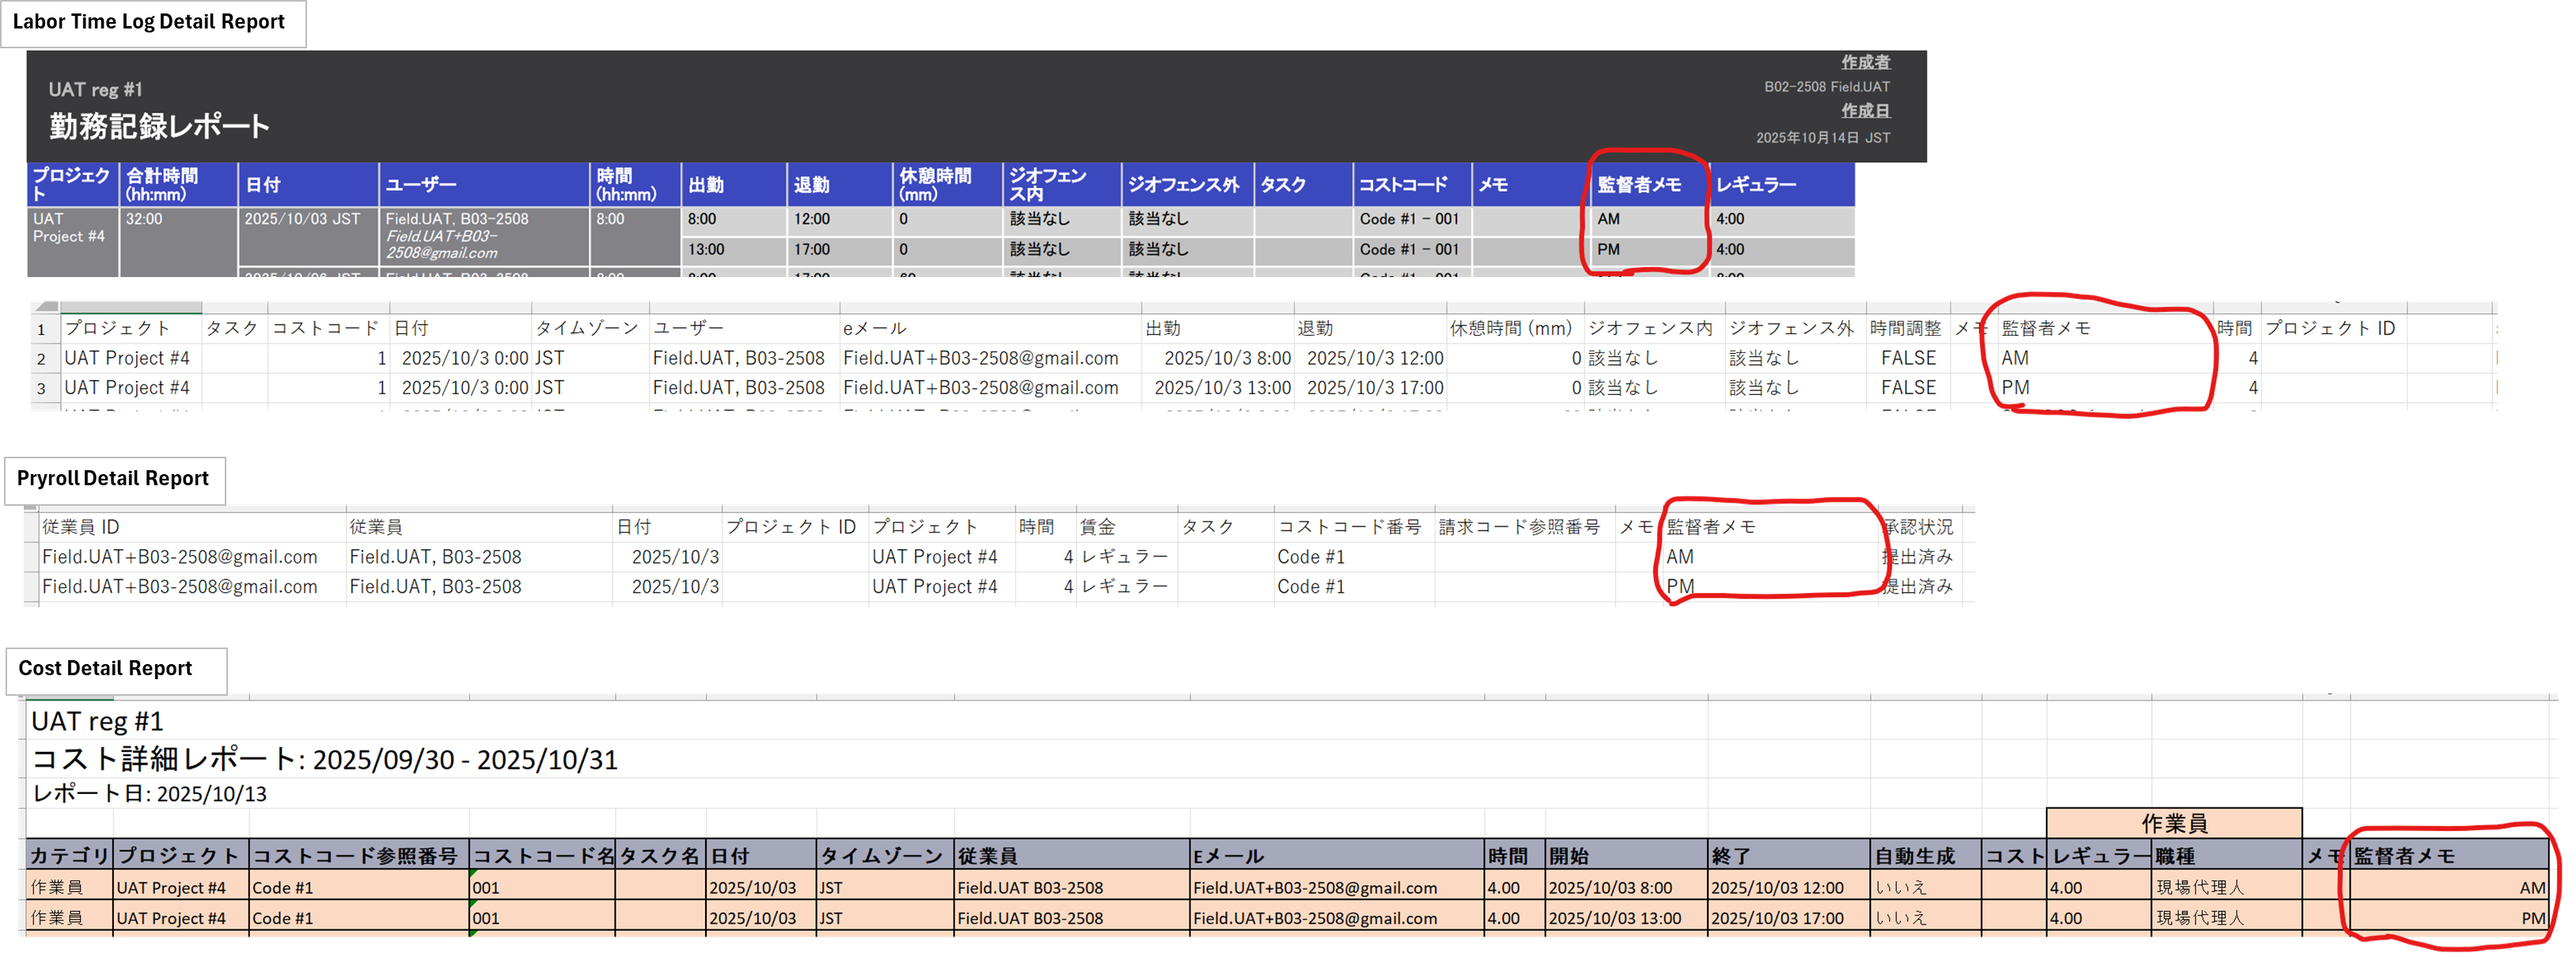This screenshot has height=957, width=2576.
Task: Click the underlined 作成日 heading
Action: (x=1865, y=111)
